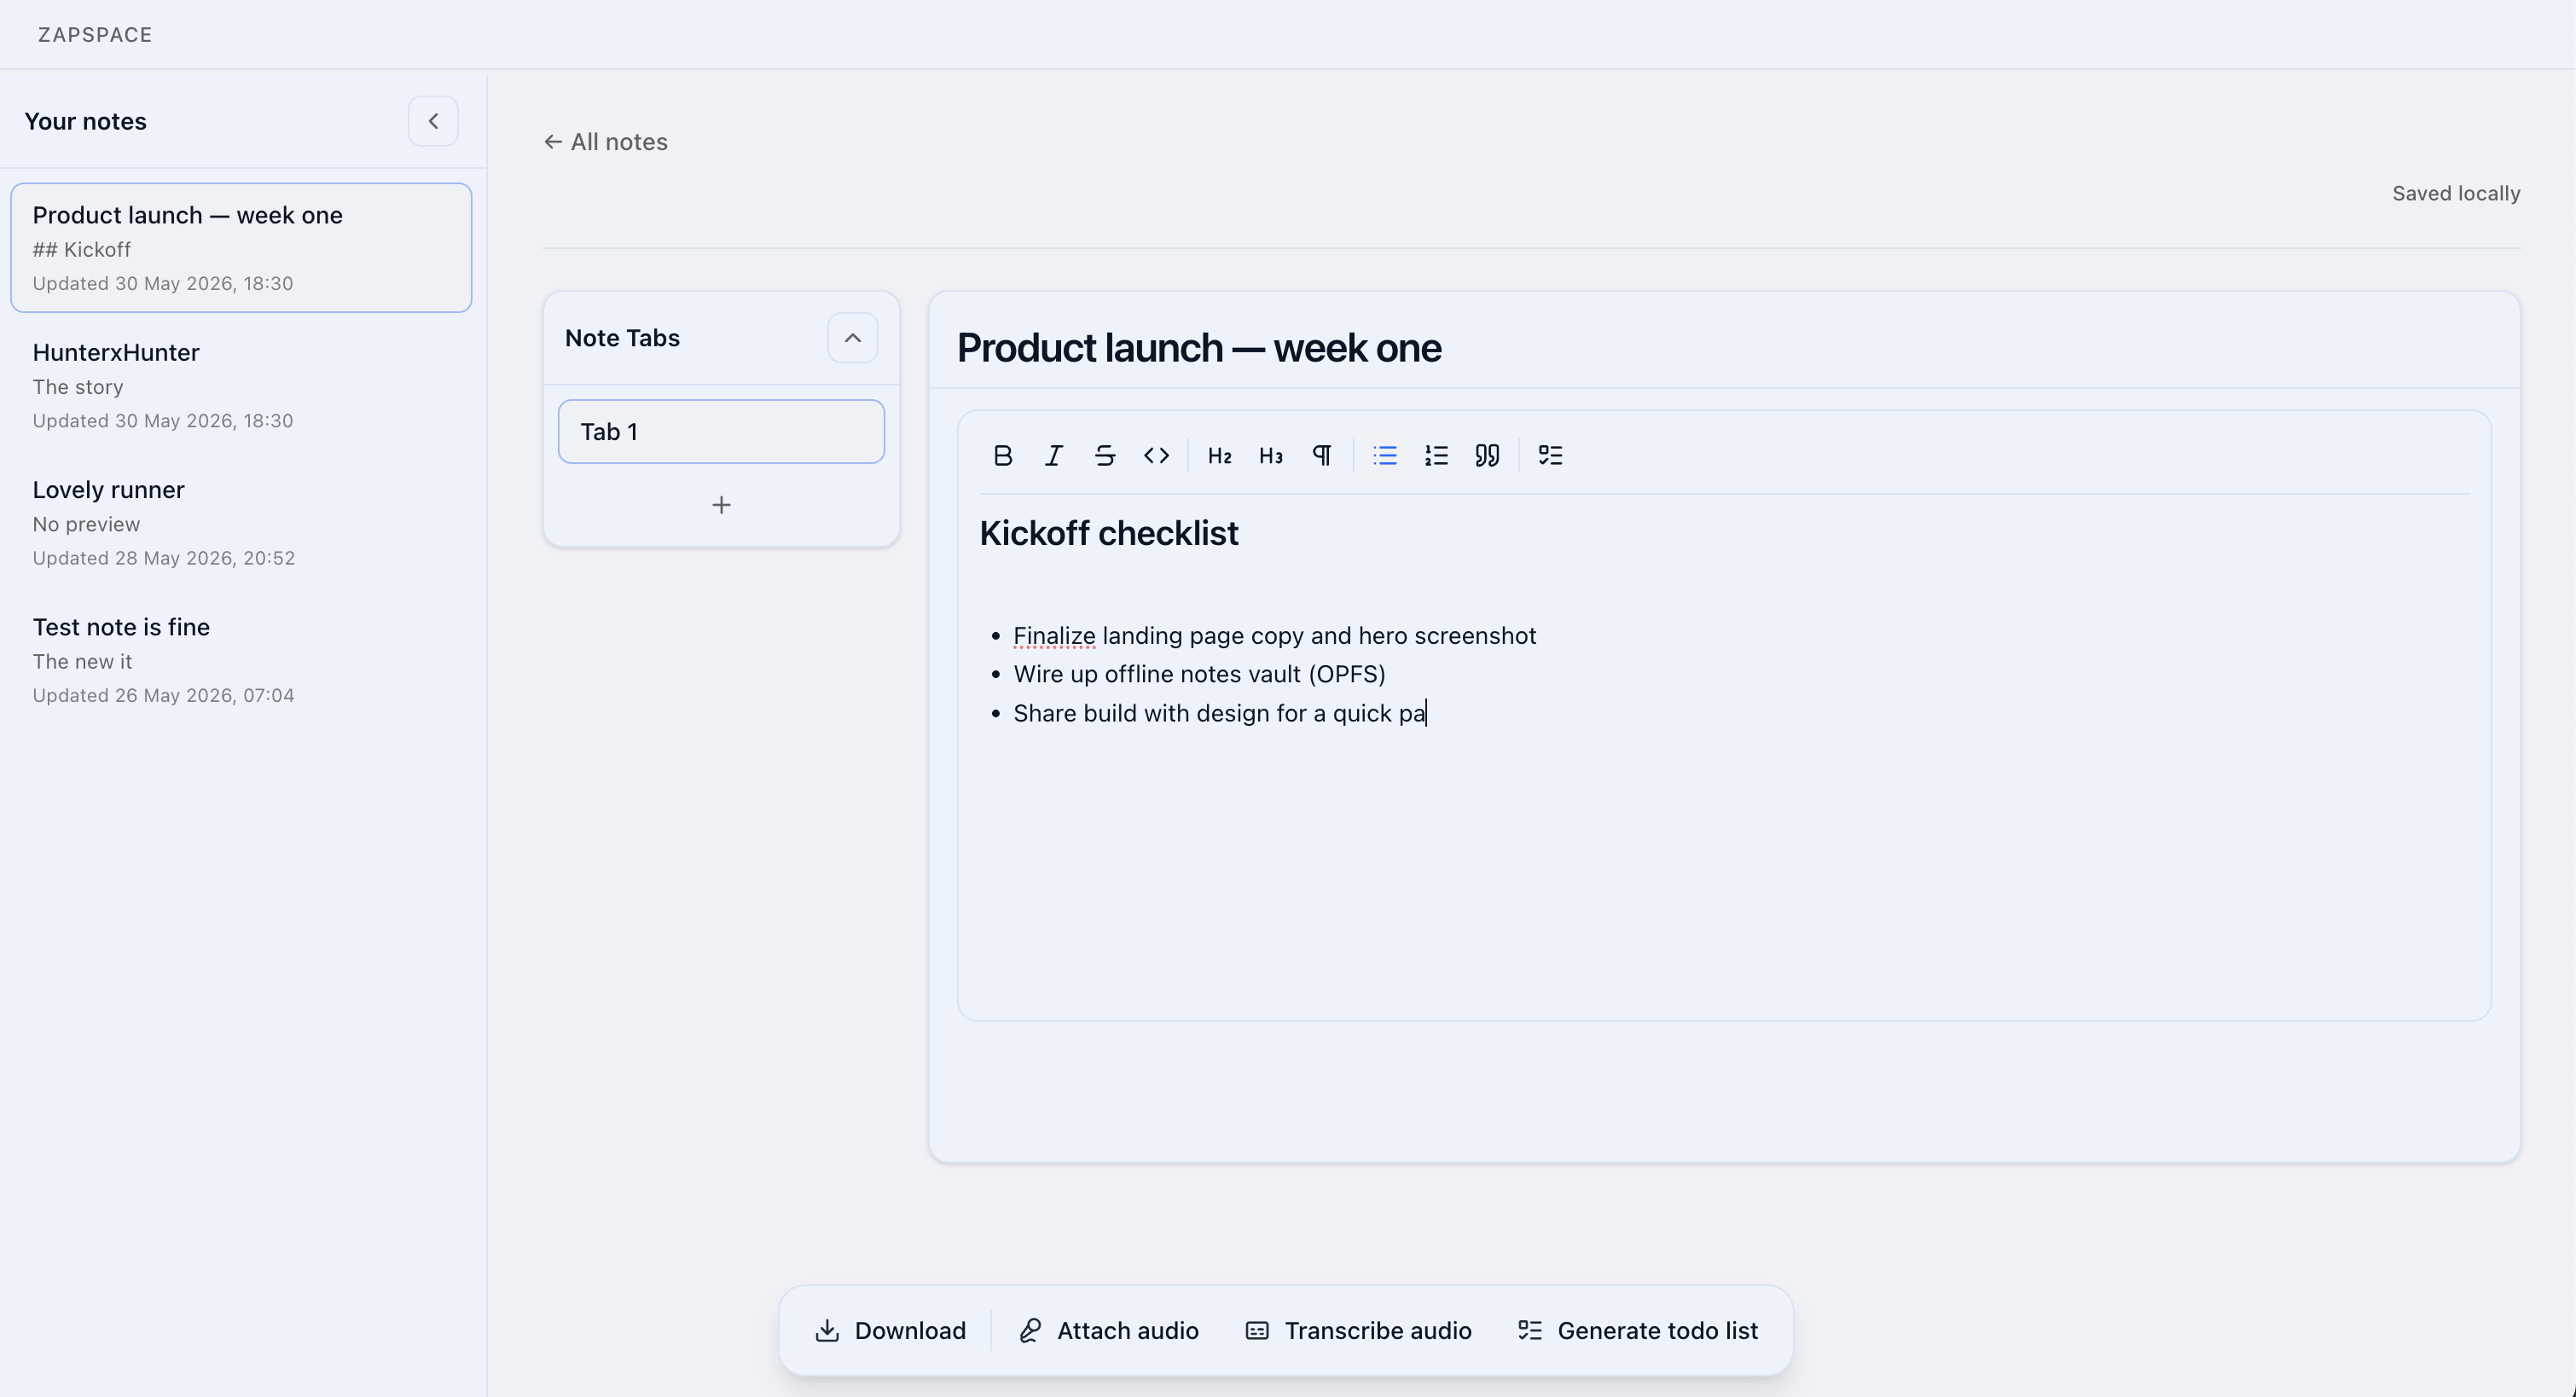Image resolution: width=2576 pixels, height=1397 pixels.
Task: Set the block to Heading 3
Action: [x=1270, y=456]
